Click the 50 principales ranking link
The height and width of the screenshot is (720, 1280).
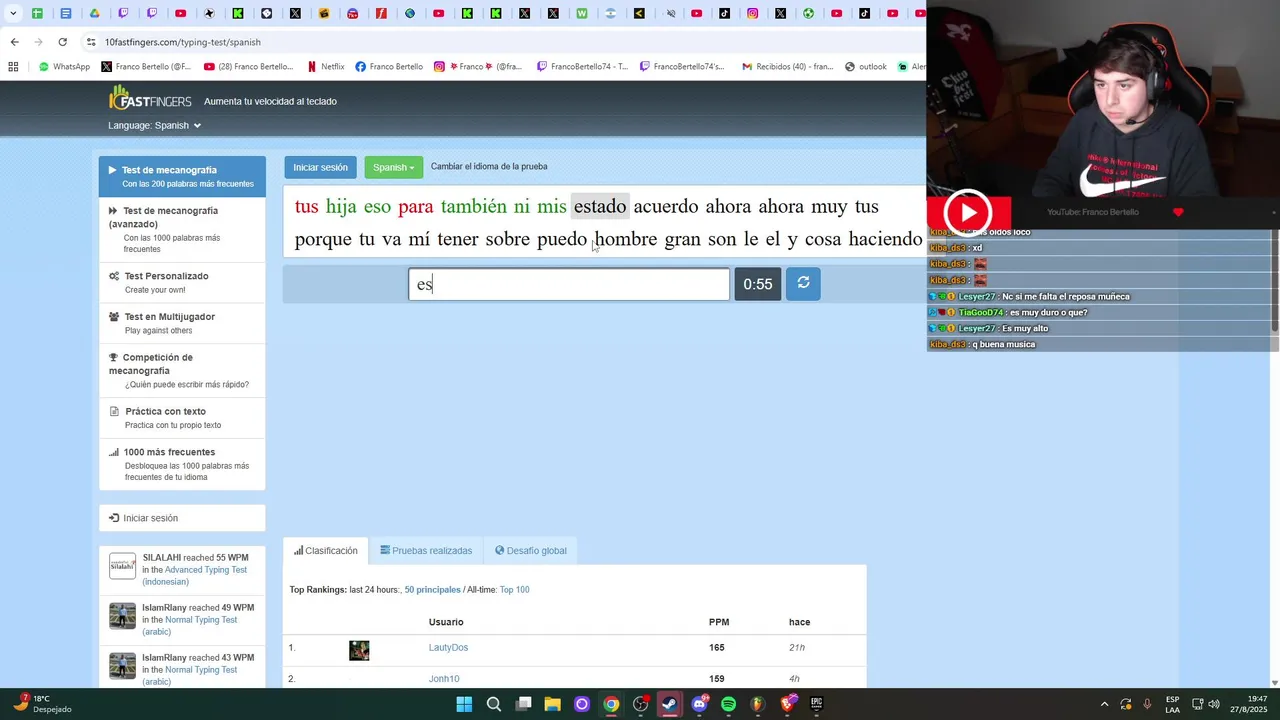(x=432, y=590)
